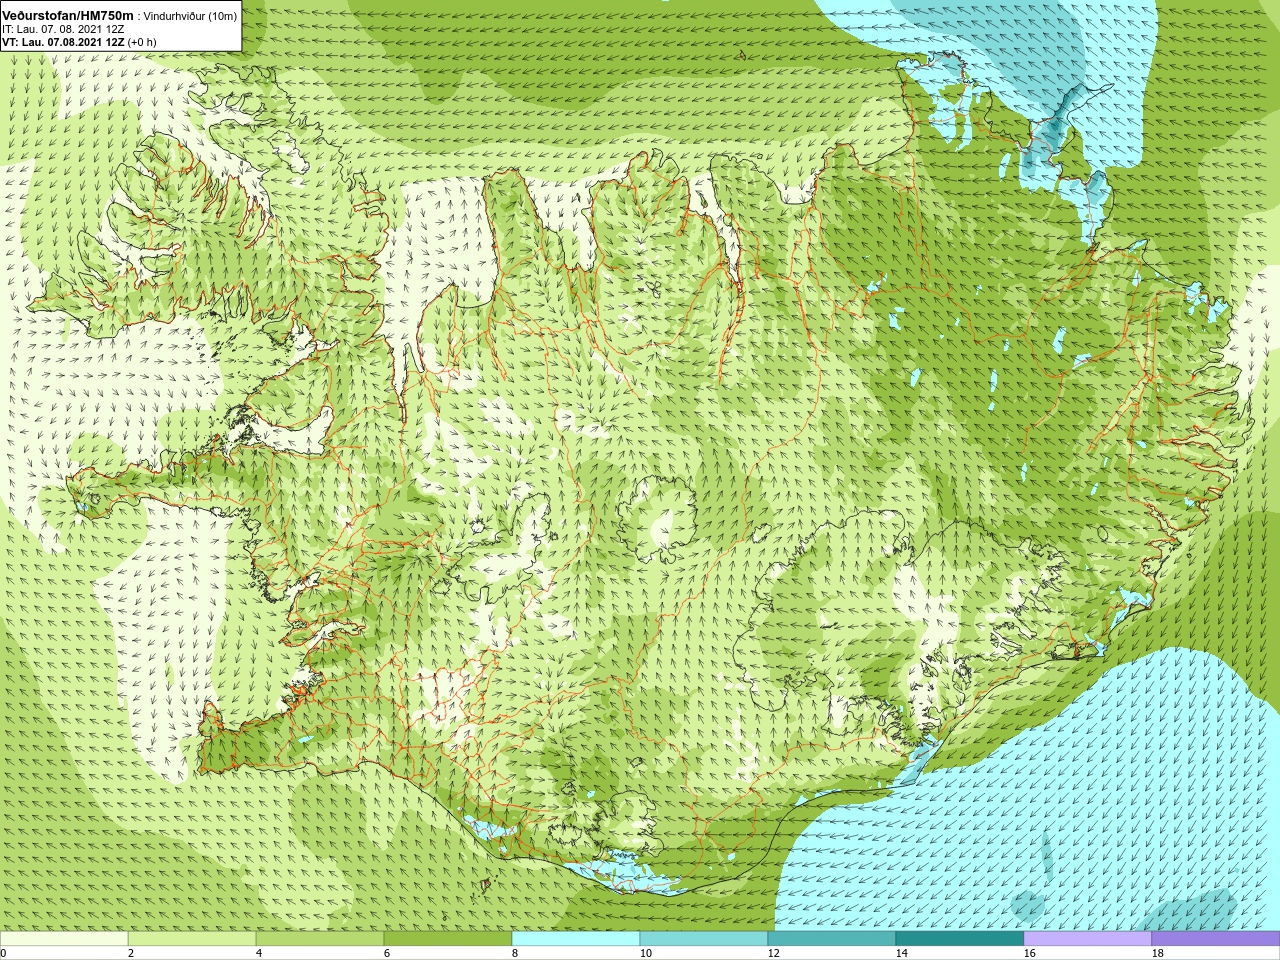Click the 0–2 pale yellow legend swatch

[64, 939]
